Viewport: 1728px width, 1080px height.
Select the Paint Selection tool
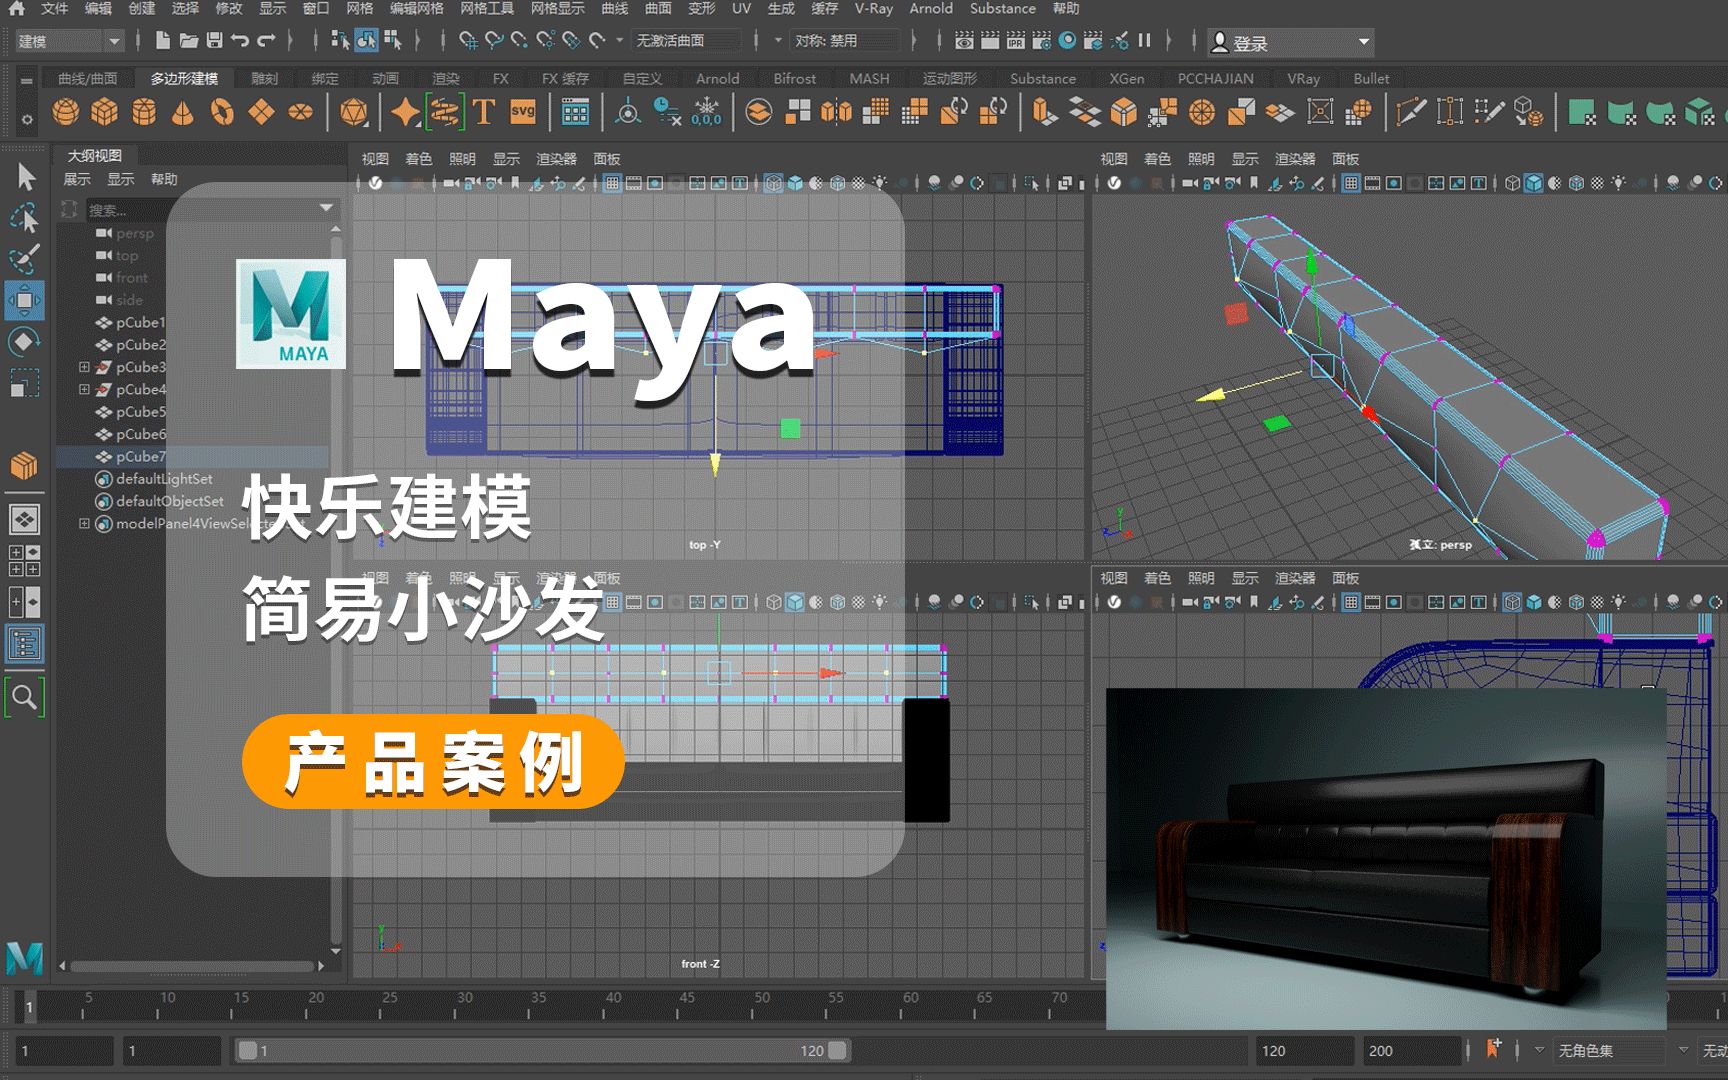(x=24, y=259)
